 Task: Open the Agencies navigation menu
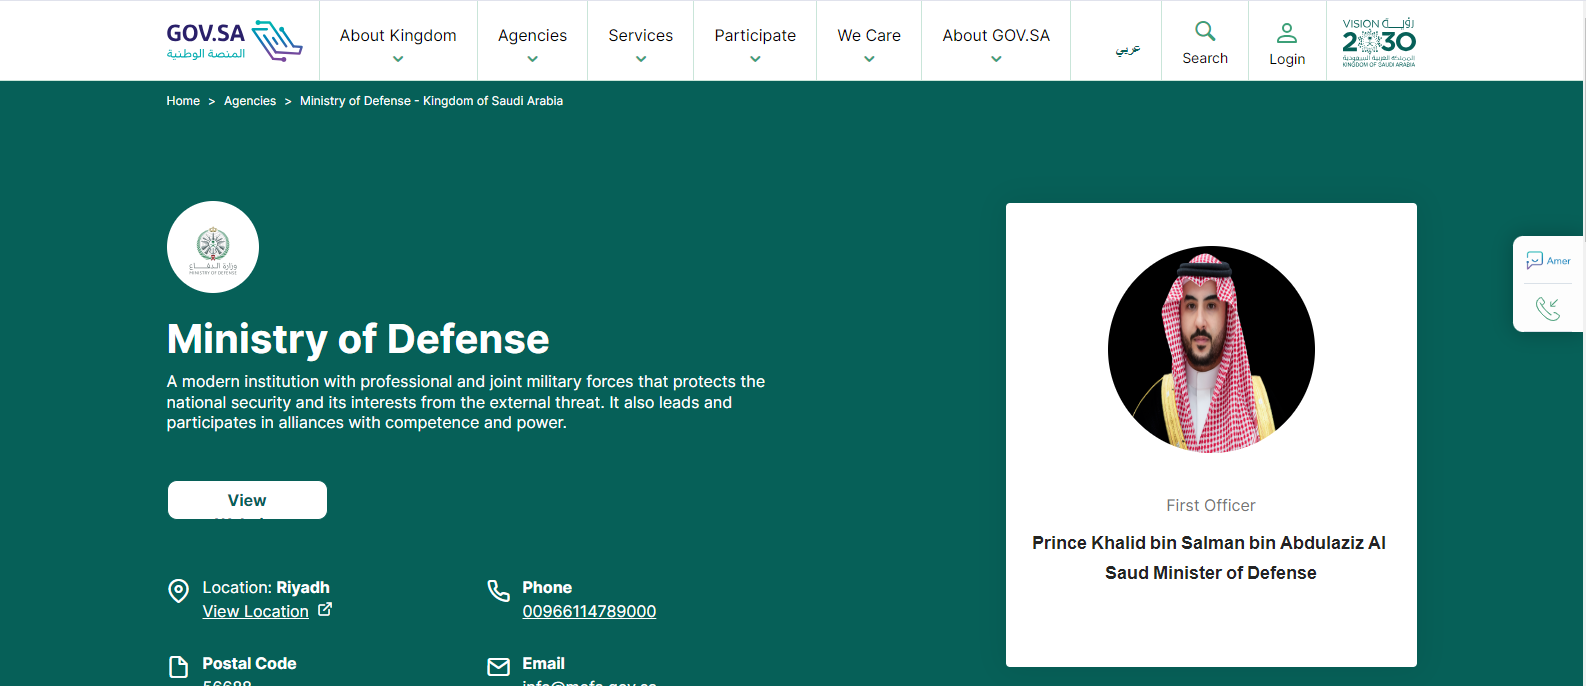click(532, 36)
